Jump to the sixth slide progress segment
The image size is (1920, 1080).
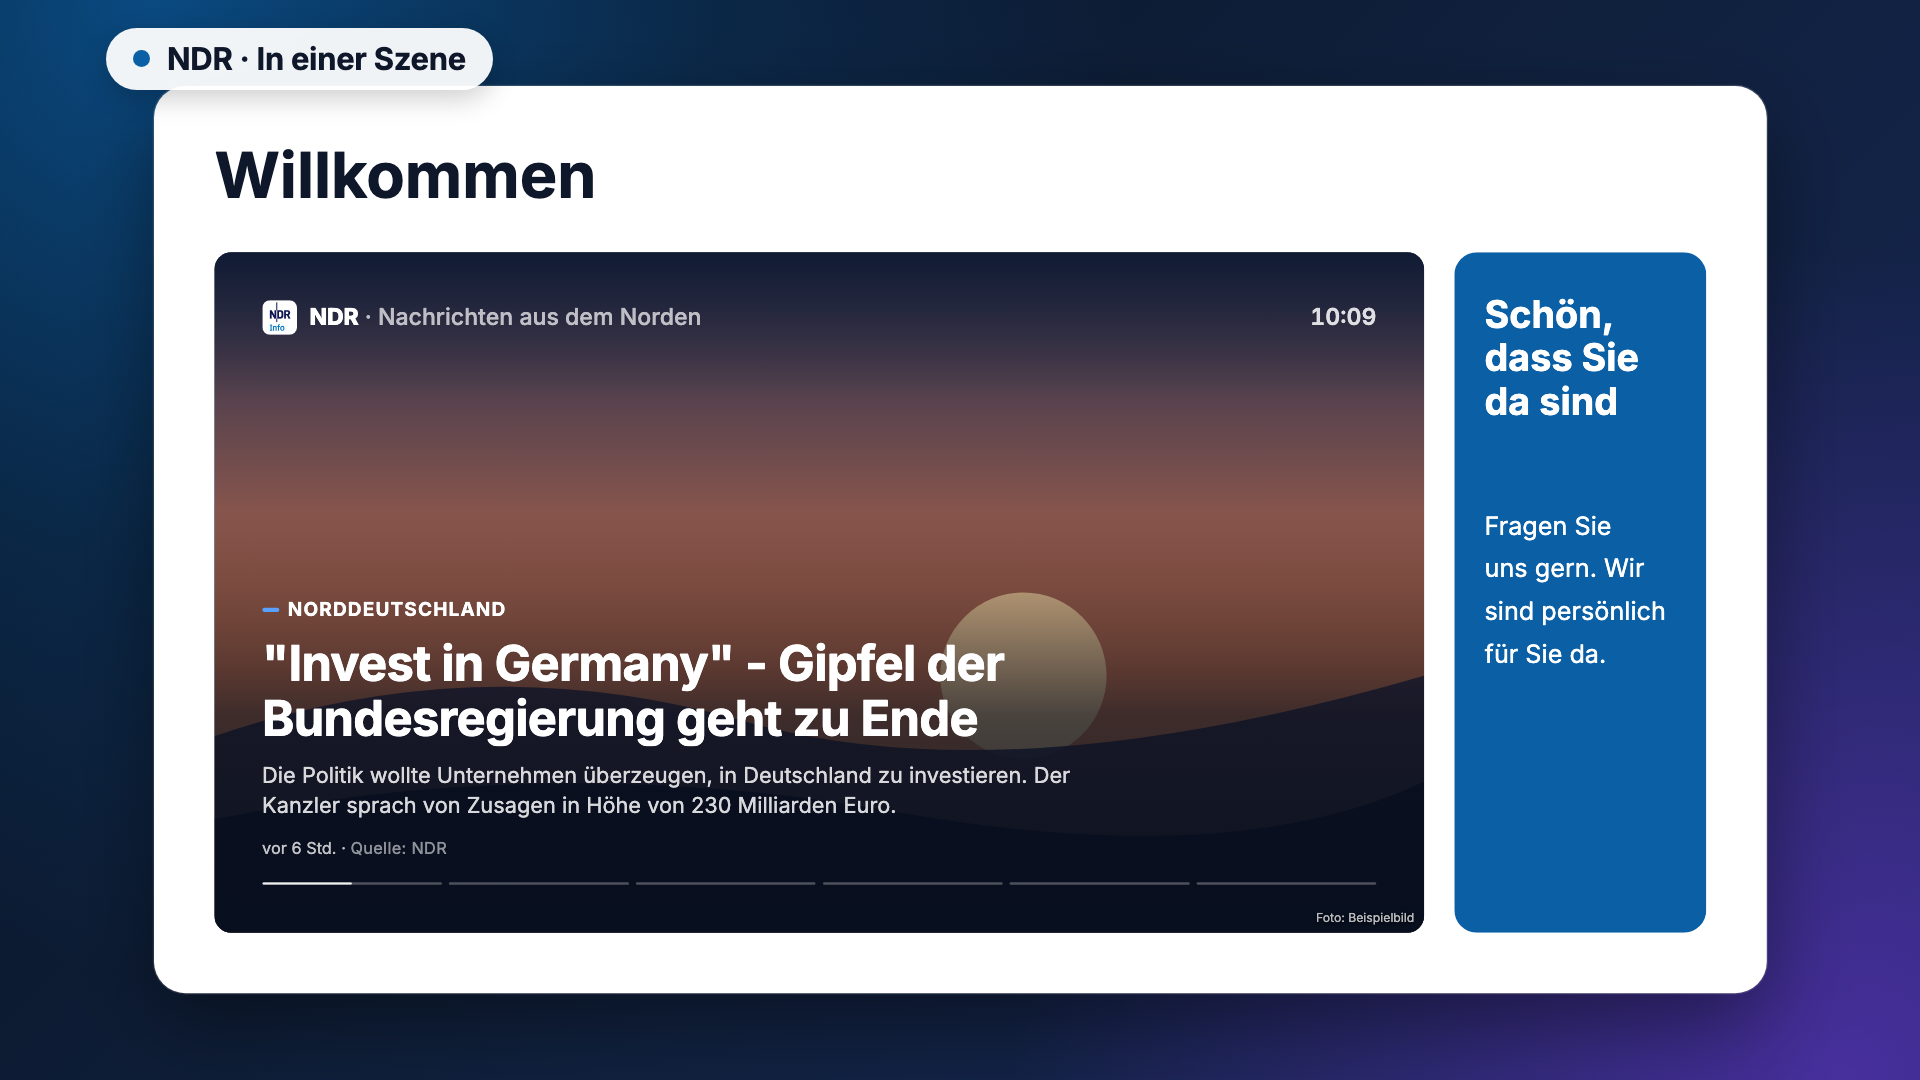[x=1287, y=883]
